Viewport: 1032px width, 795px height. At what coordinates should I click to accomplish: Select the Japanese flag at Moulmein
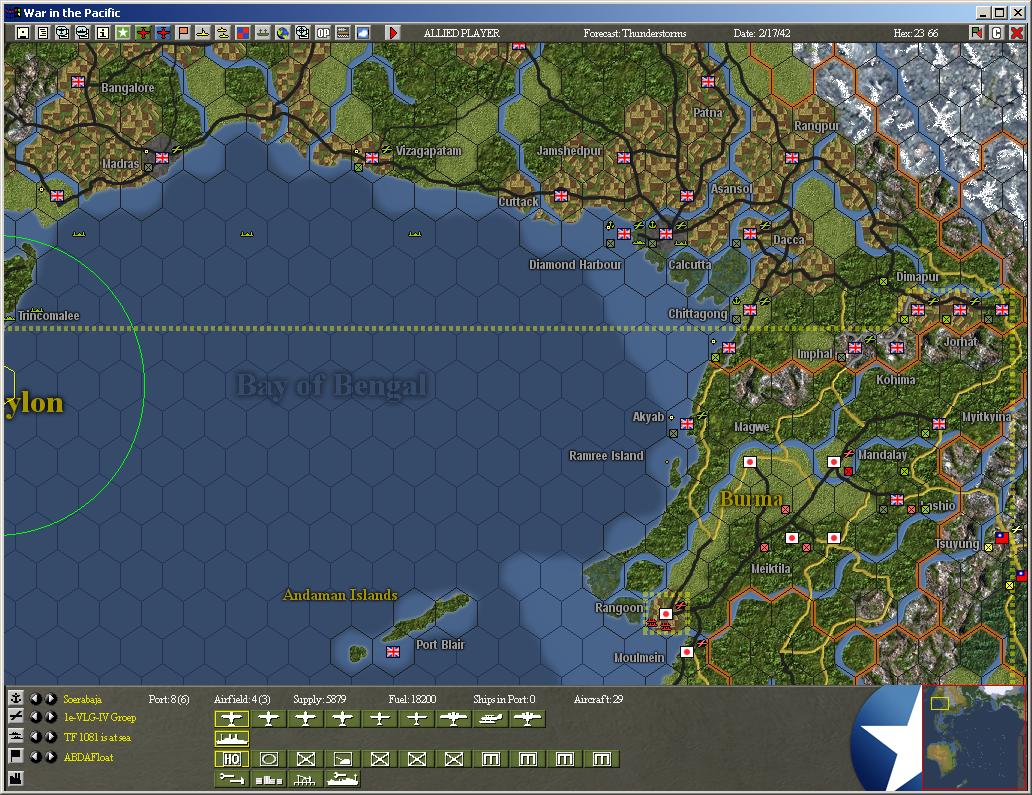[x=686, y=652]
